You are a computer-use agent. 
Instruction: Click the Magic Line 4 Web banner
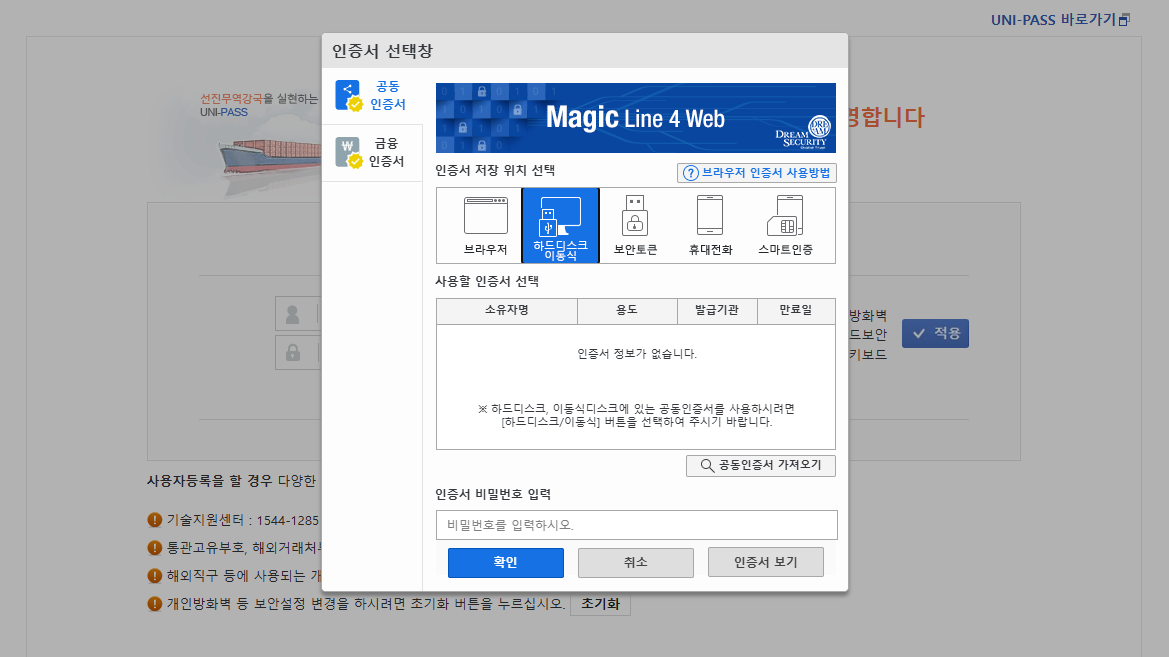(x=635, y=118)
